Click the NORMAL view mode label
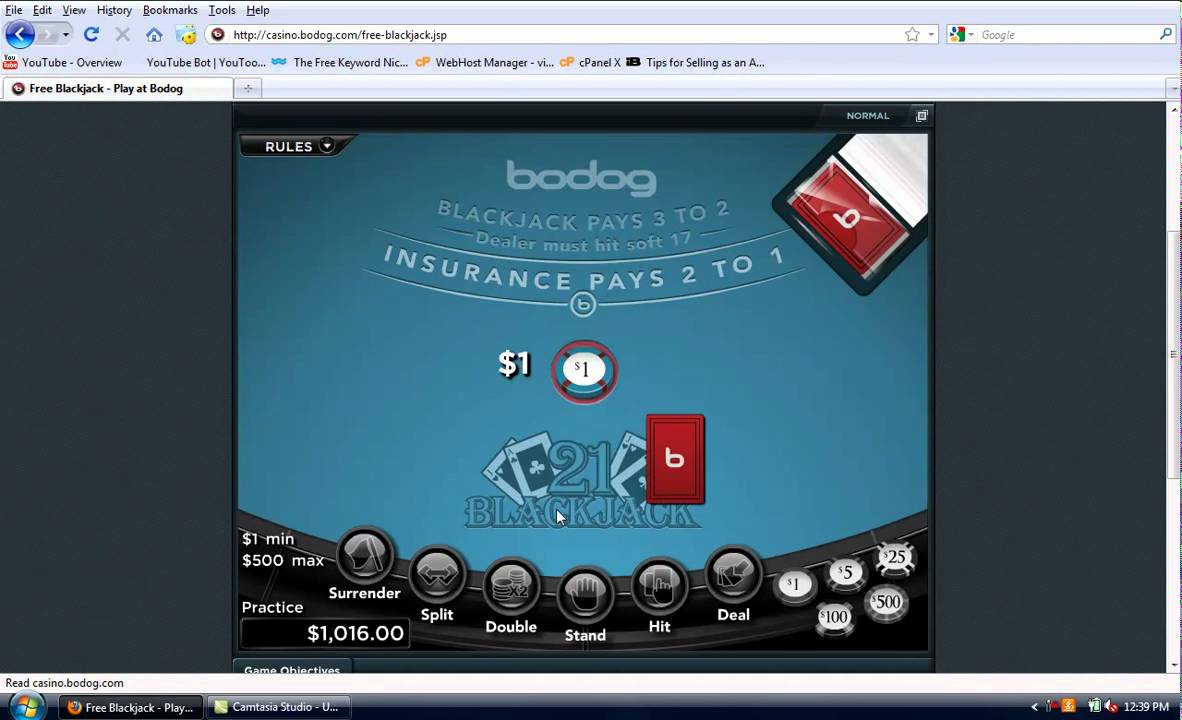Screen dimensions: 1182x720 (868, 115)
